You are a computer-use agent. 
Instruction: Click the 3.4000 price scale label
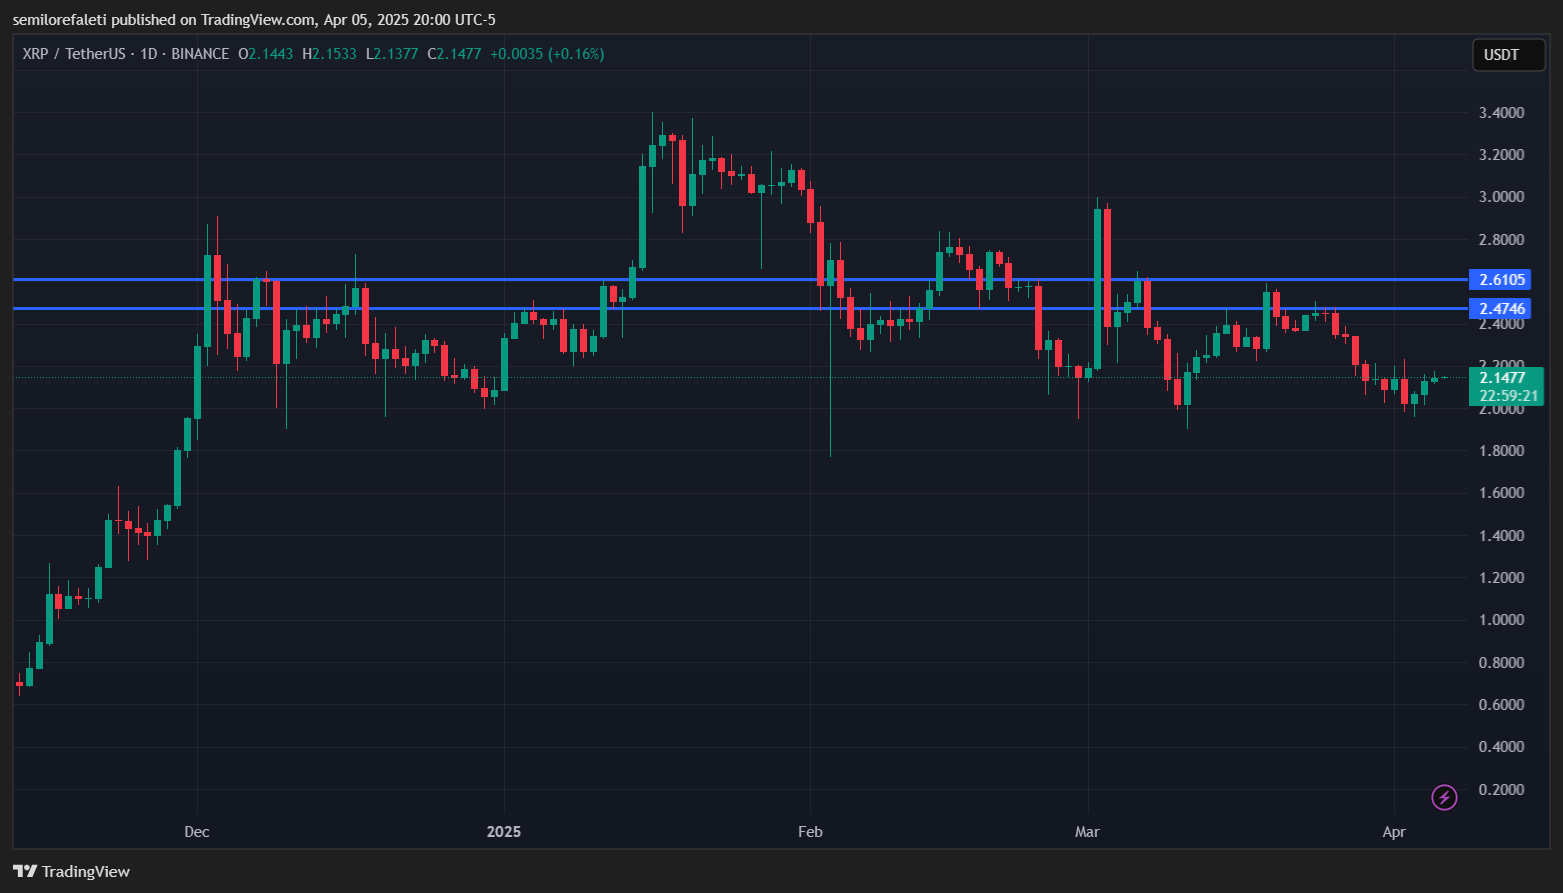coord(1501,113)
